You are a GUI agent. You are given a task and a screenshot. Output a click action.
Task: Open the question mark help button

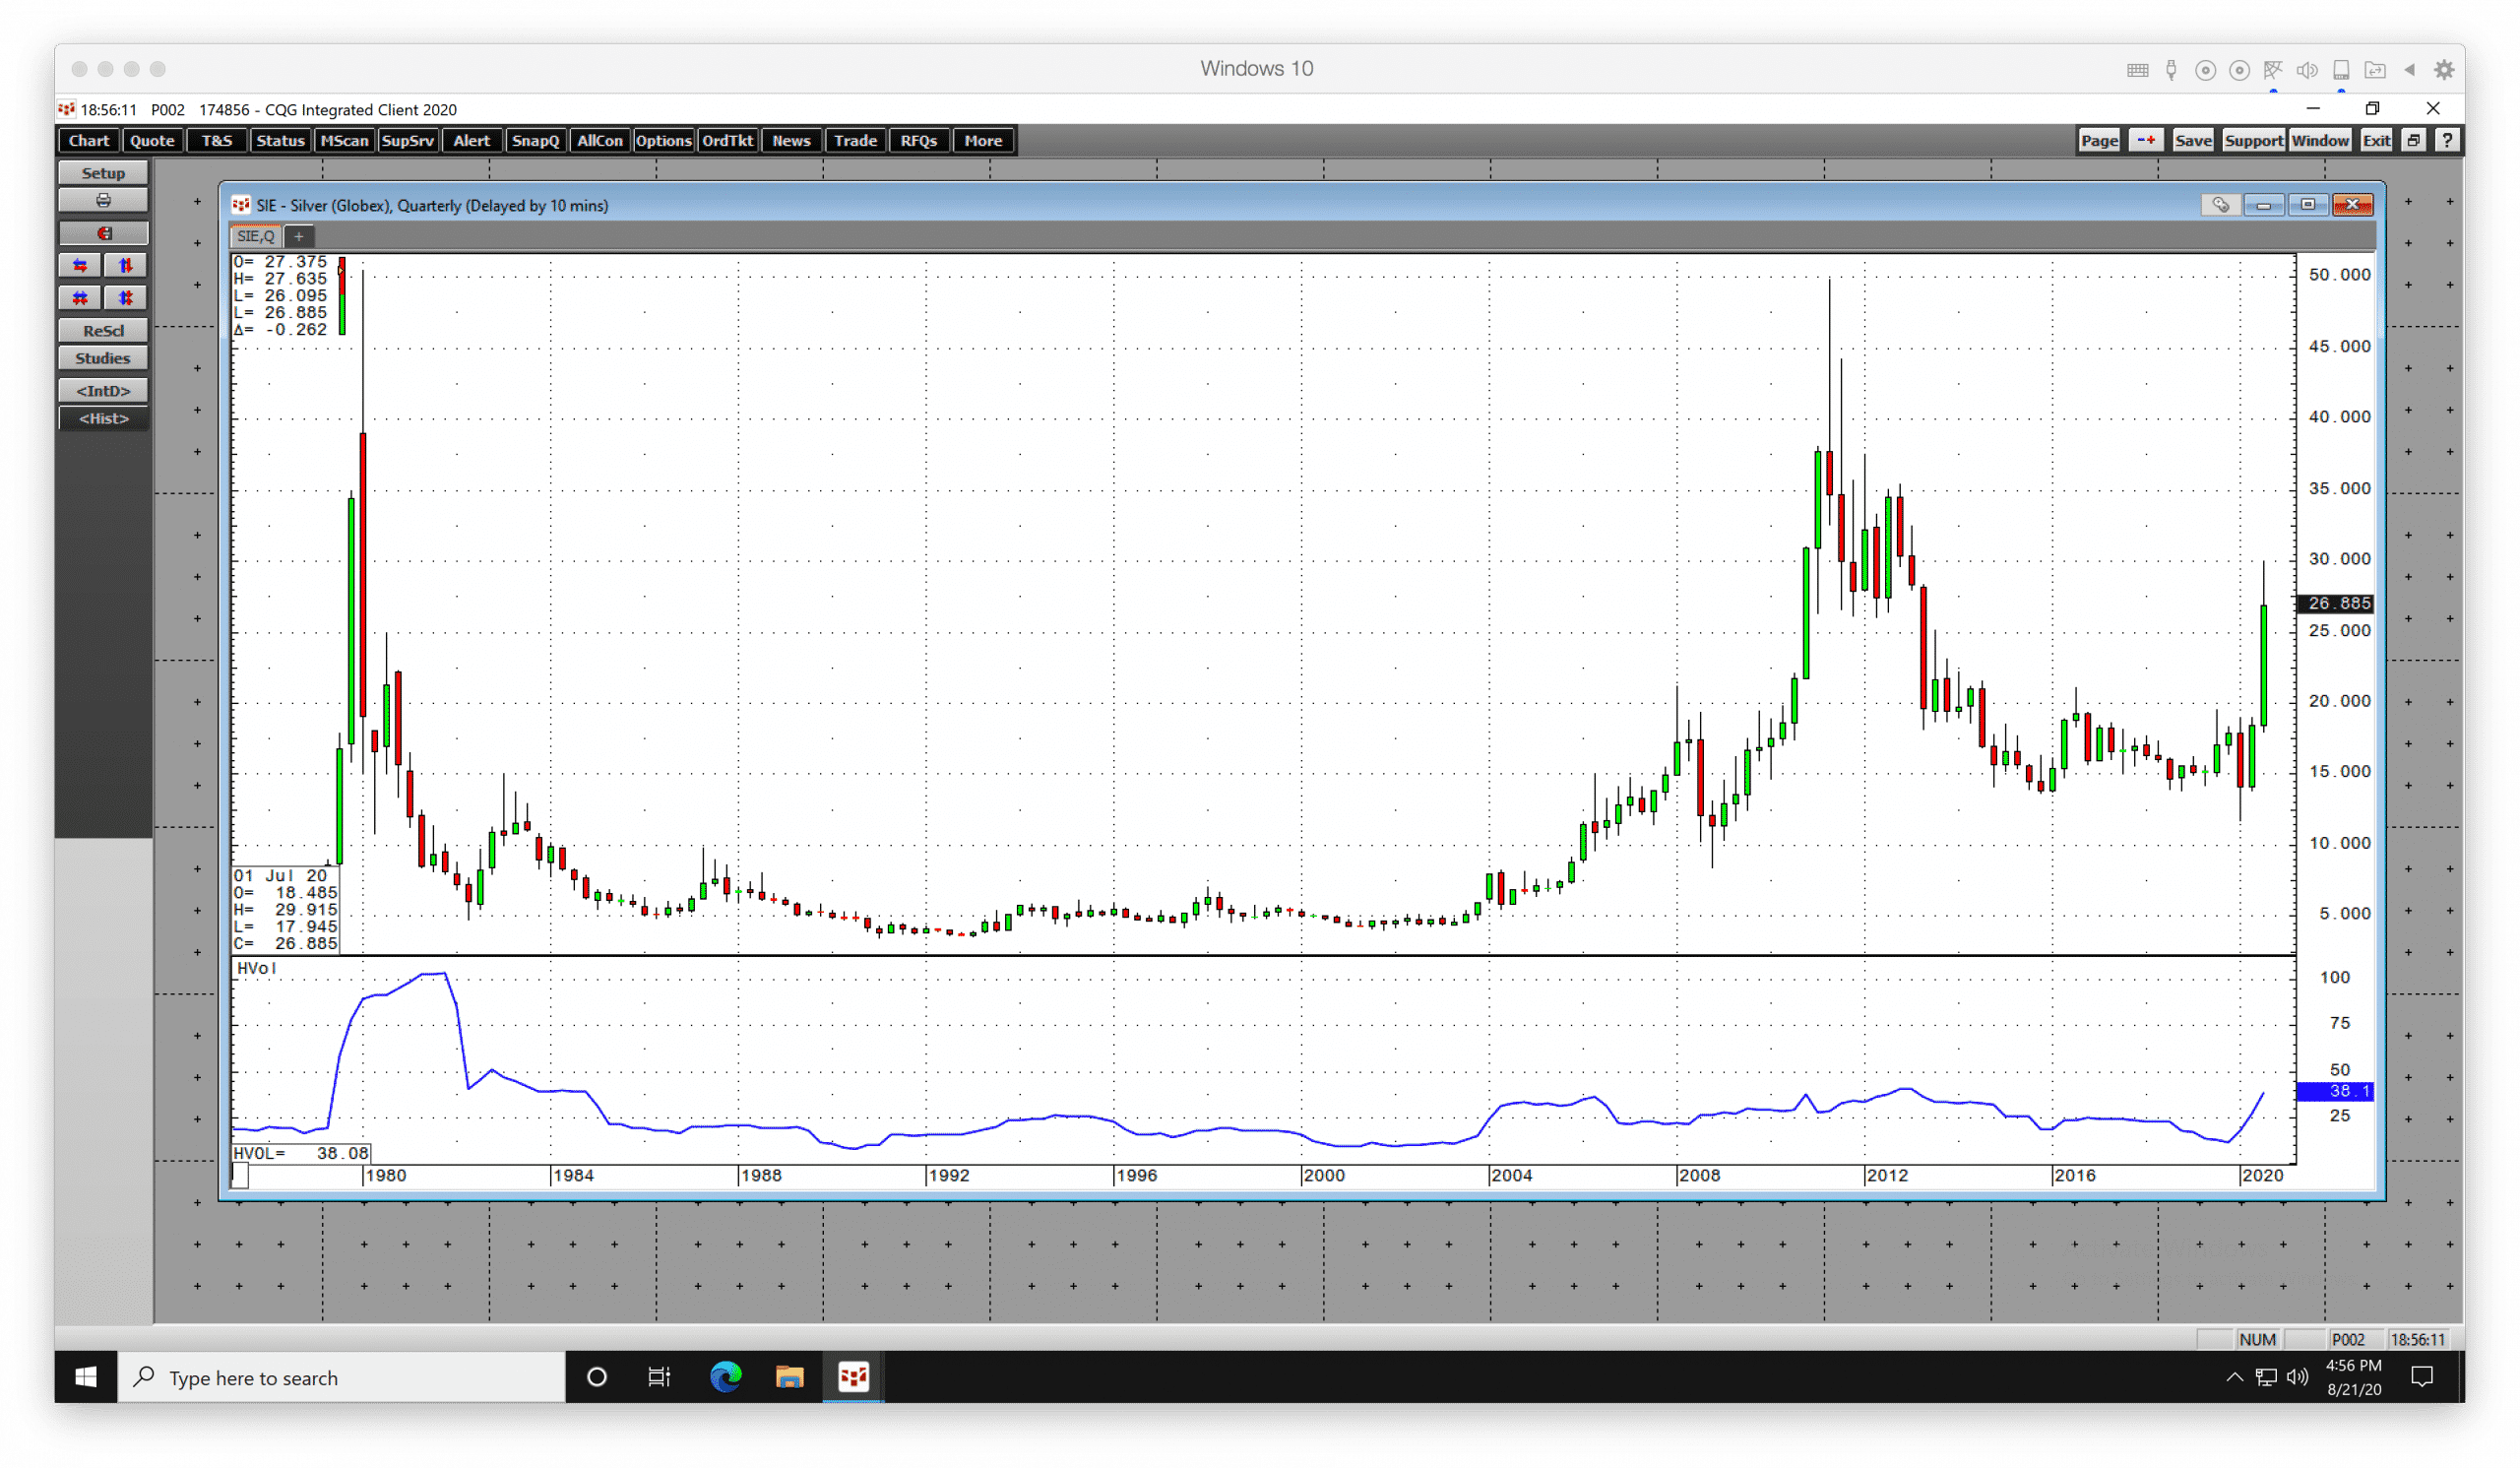point(2446,141)
